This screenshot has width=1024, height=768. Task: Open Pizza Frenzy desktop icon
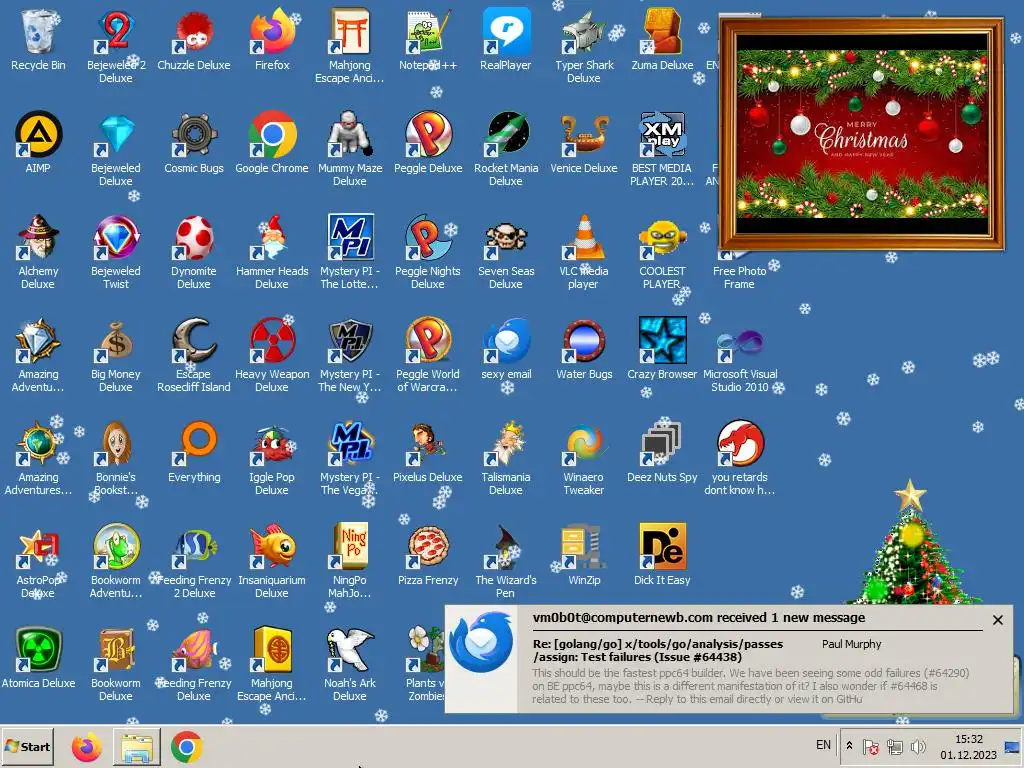coord(428,555)
